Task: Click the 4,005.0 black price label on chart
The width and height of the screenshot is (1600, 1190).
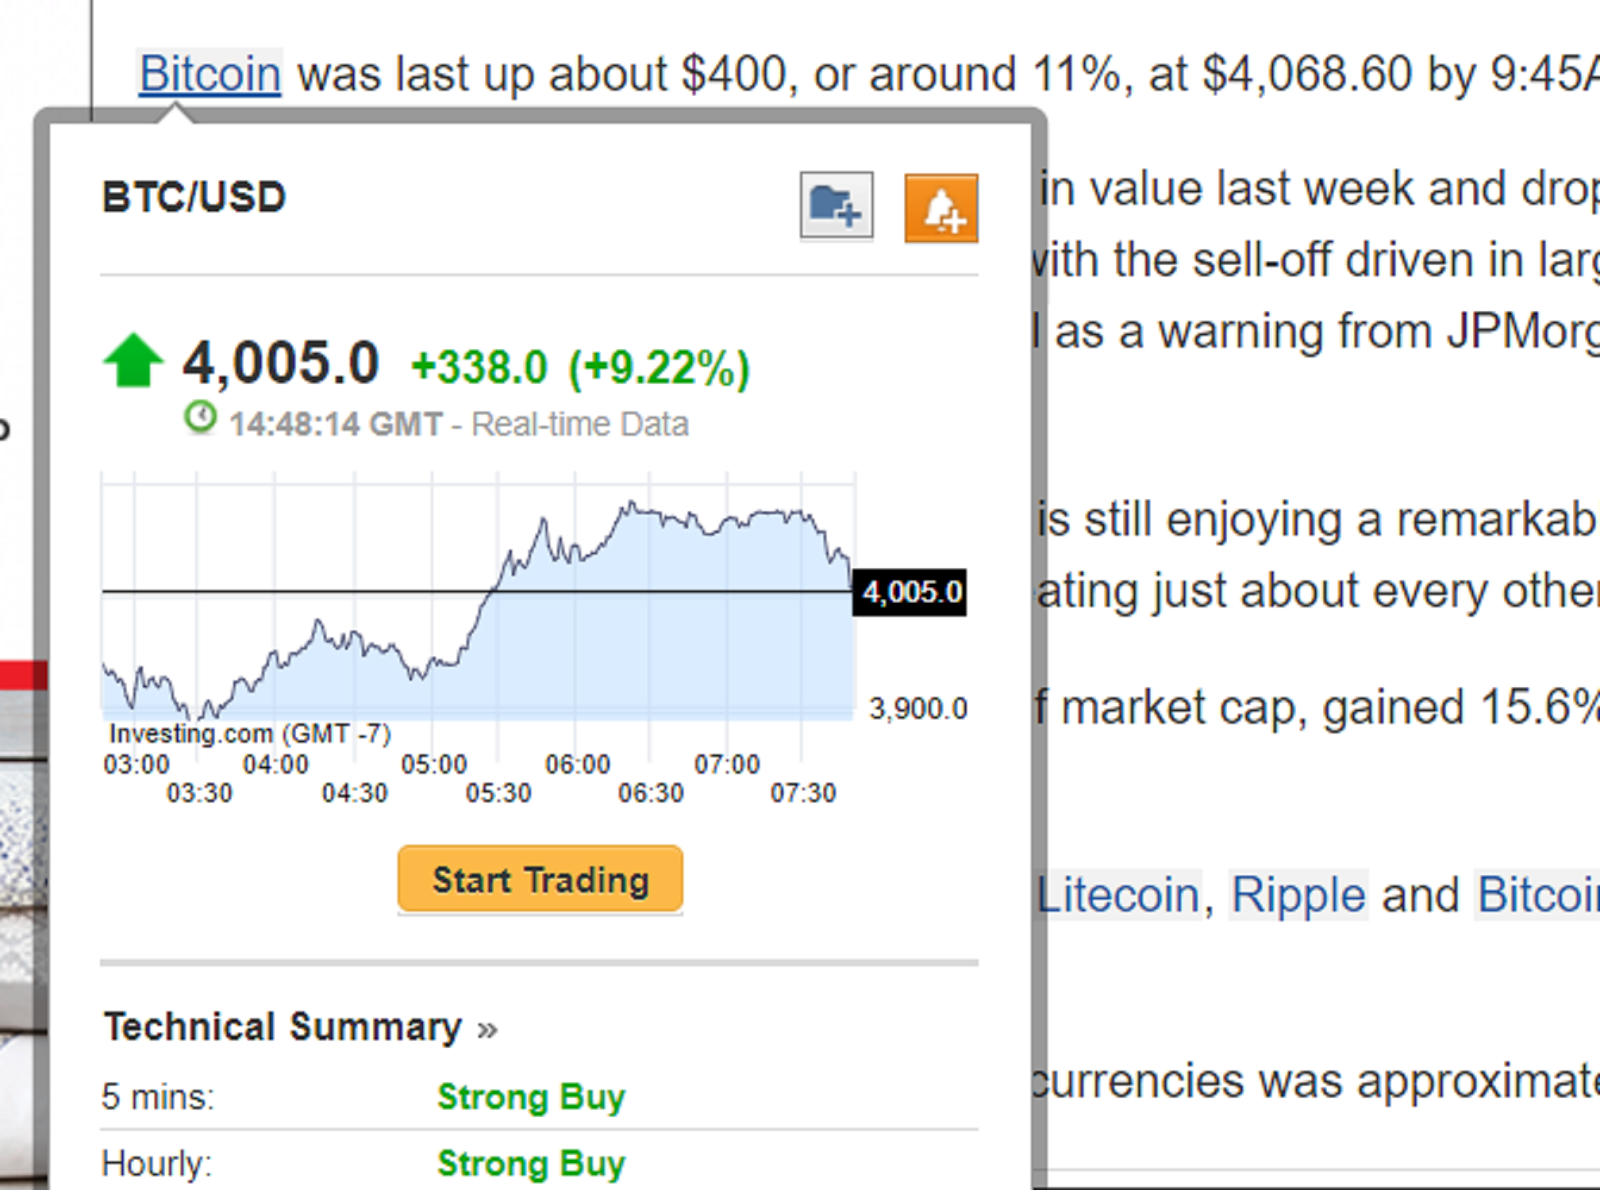Action: click(x=911, y=592)
